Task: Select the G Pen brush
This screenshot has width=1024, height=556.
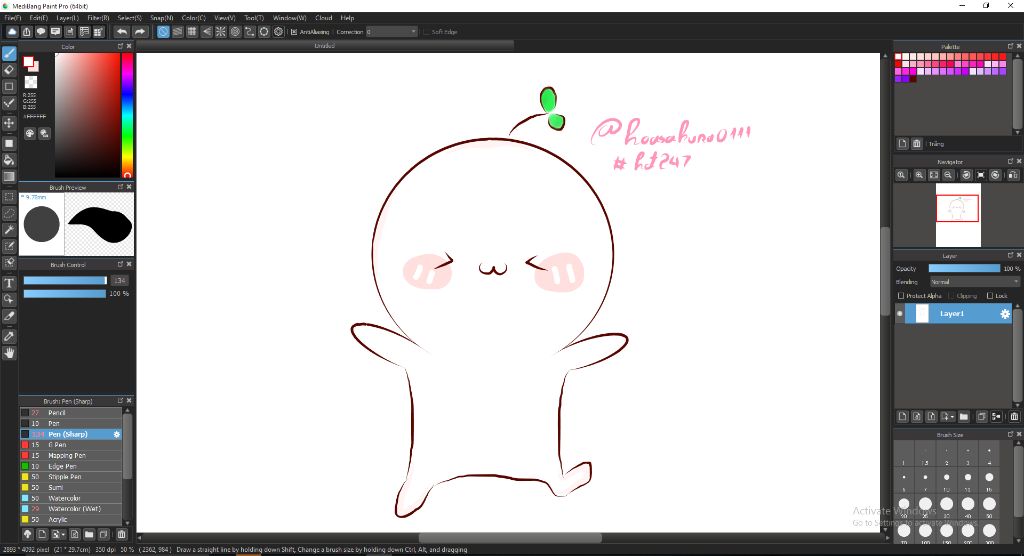Action: click(x=71, y=445)
